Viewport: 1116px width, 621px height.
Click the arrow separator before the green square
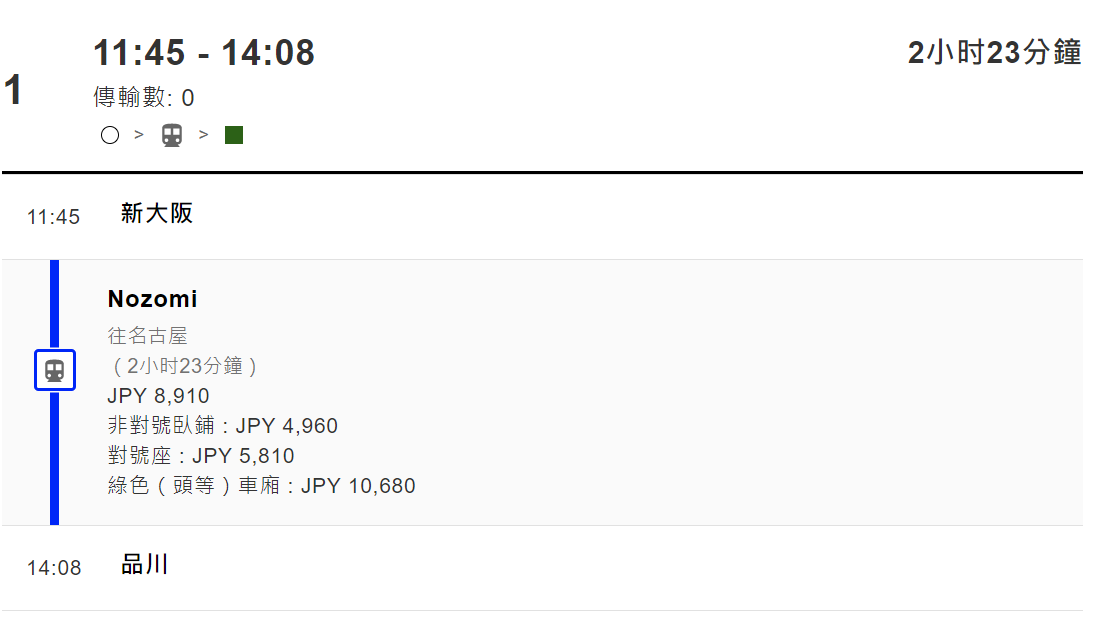[204, 135]
